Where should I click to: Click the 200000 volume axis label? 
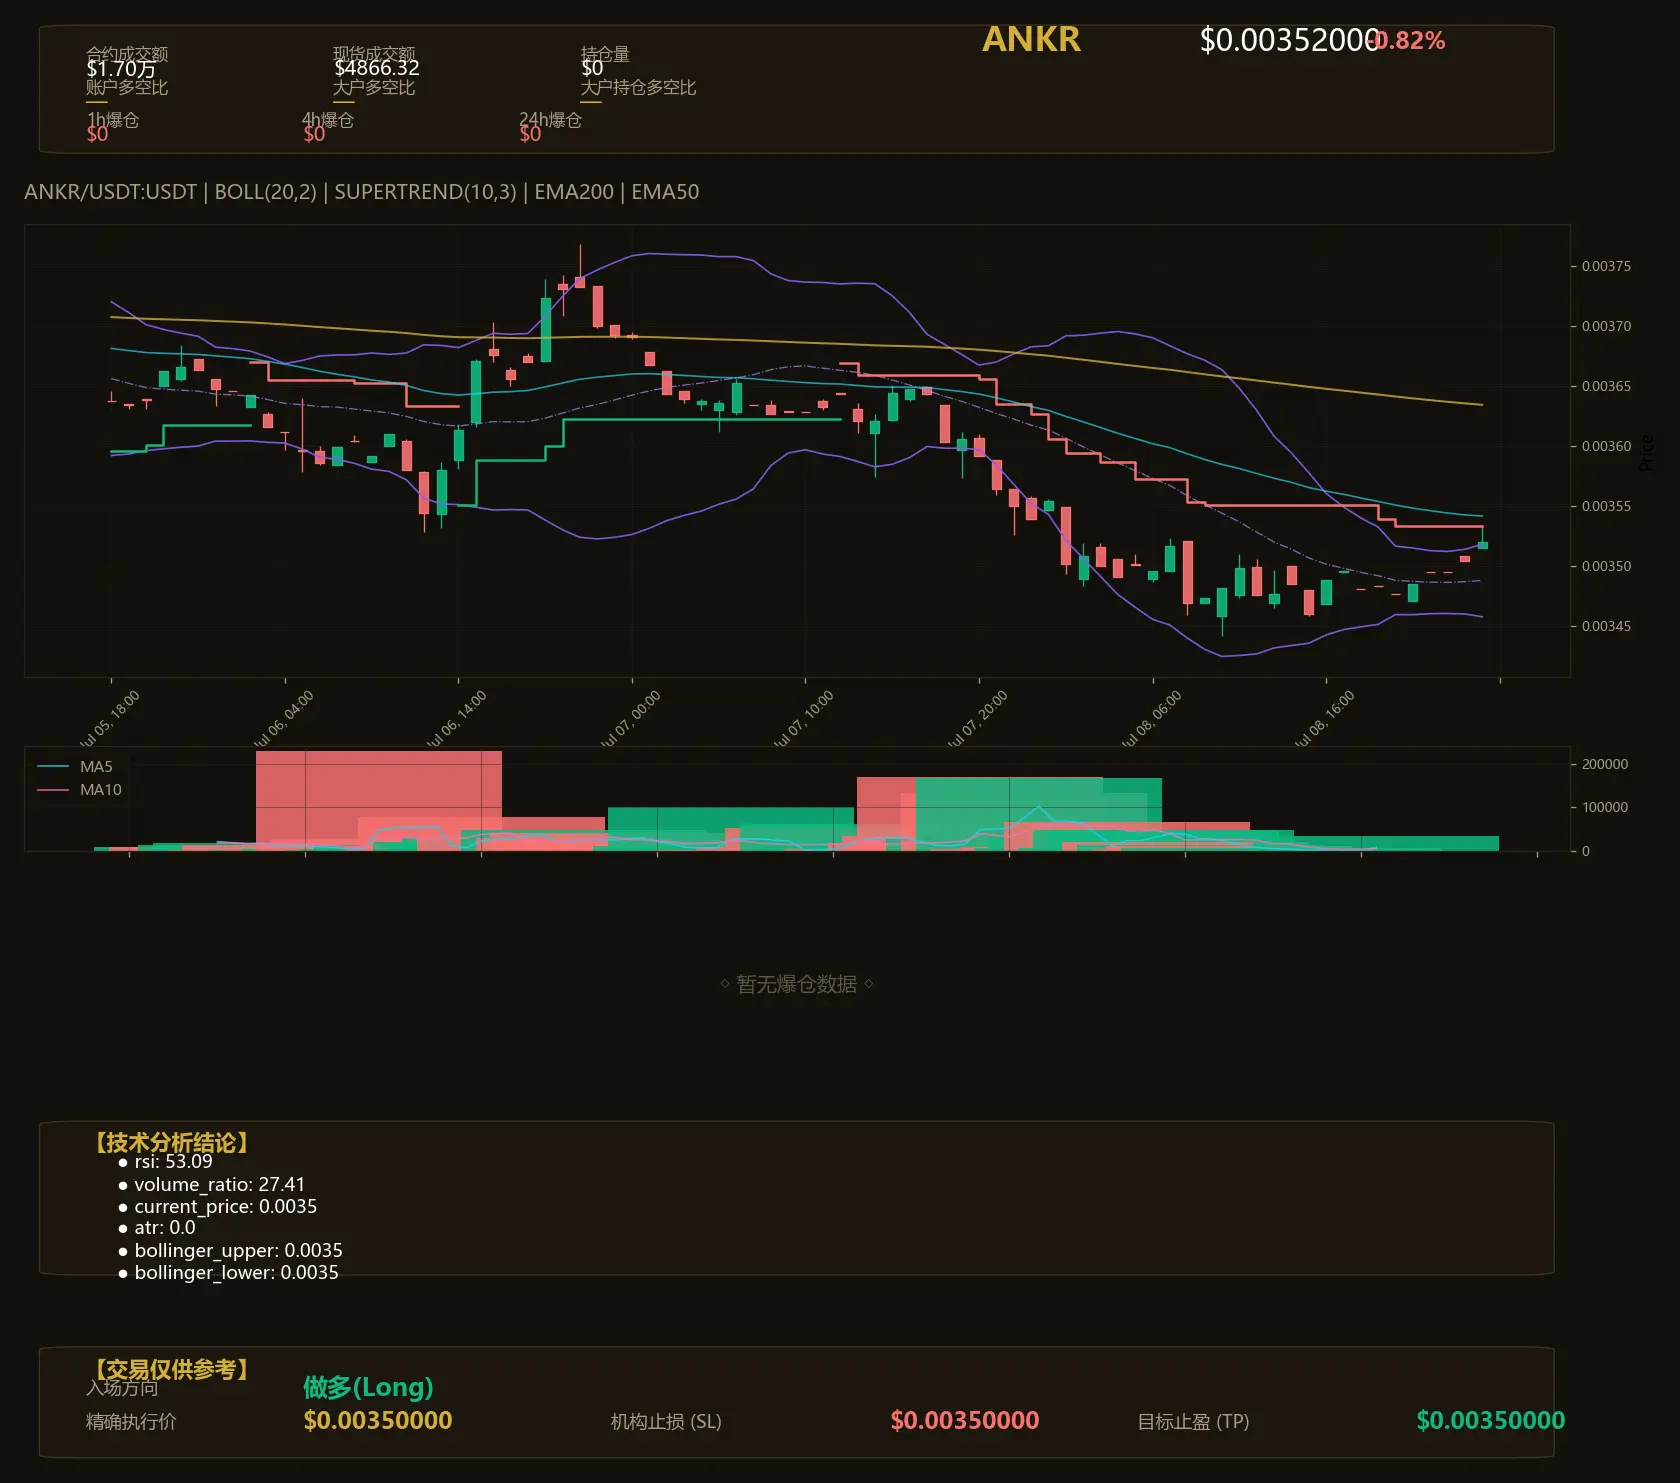tap(1605, 764)
